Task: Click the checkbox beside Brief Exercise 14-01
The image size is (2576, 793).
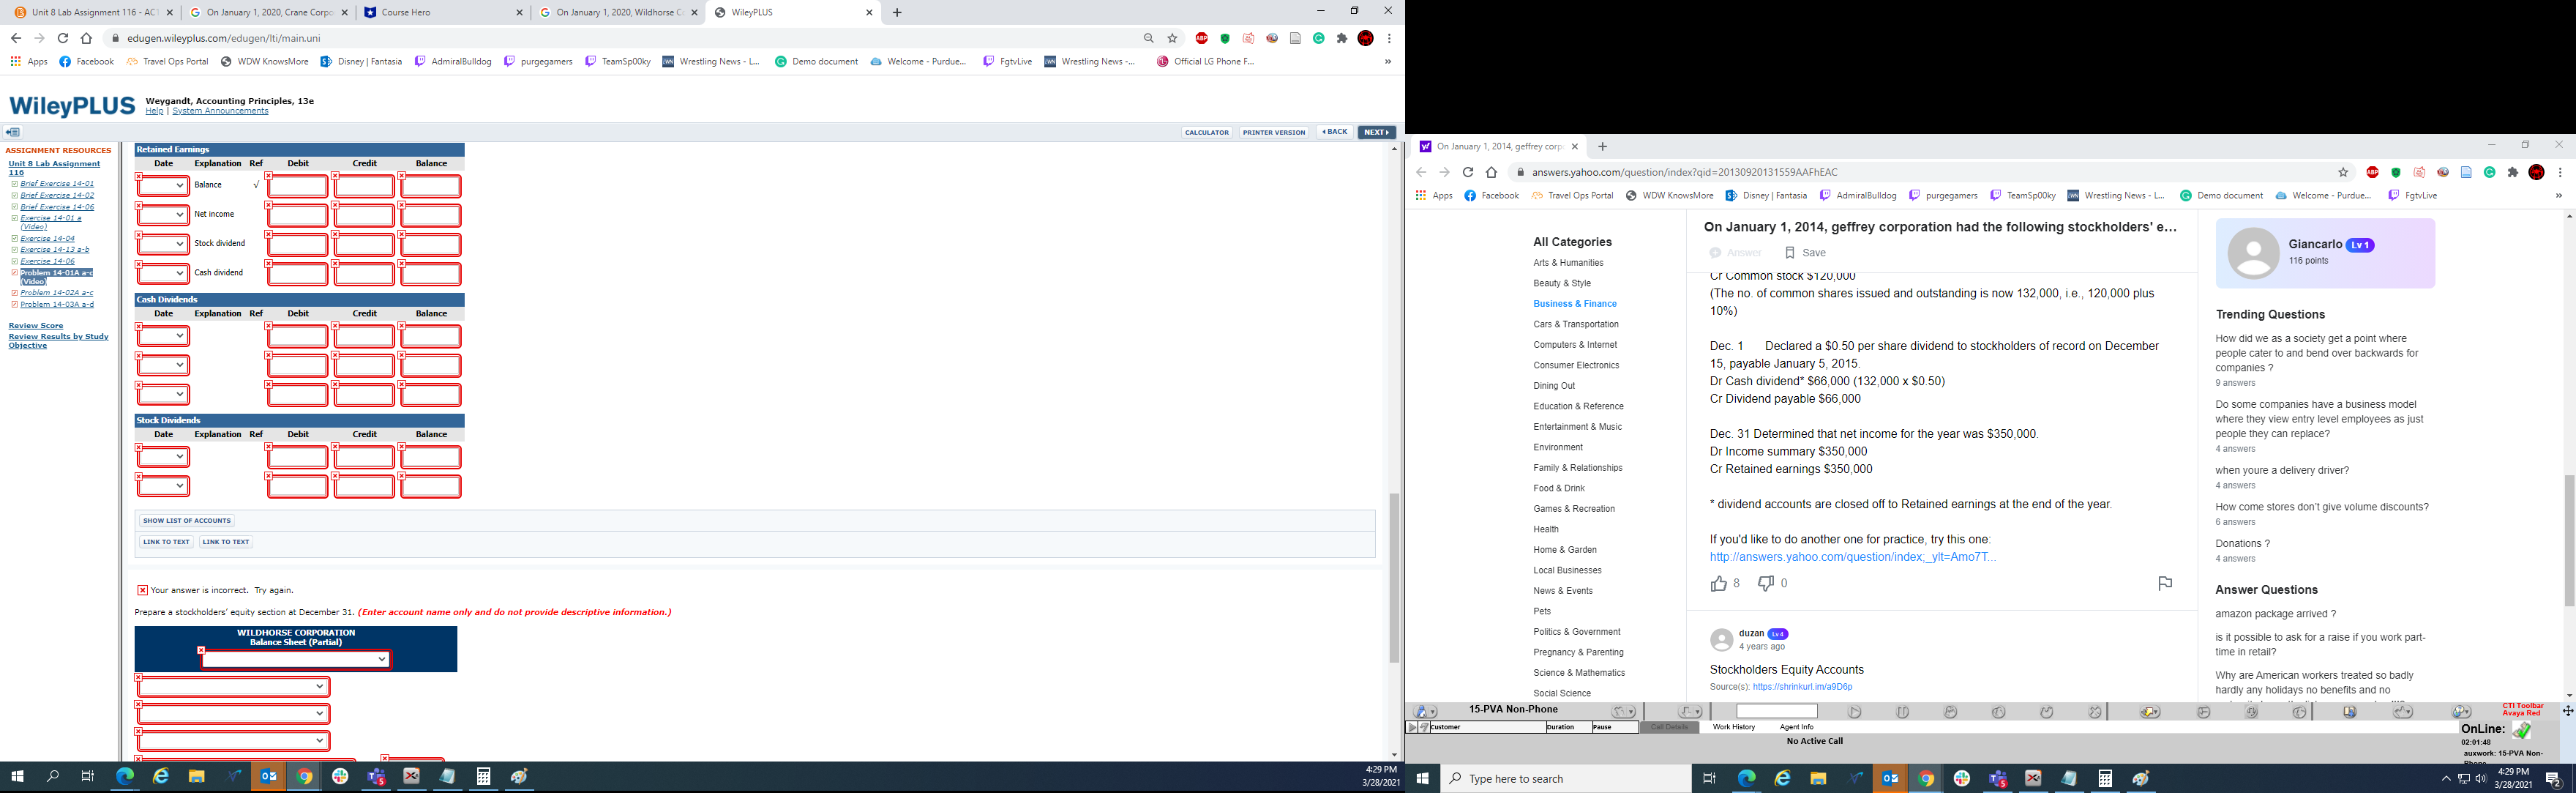Action: click(14, 184)
